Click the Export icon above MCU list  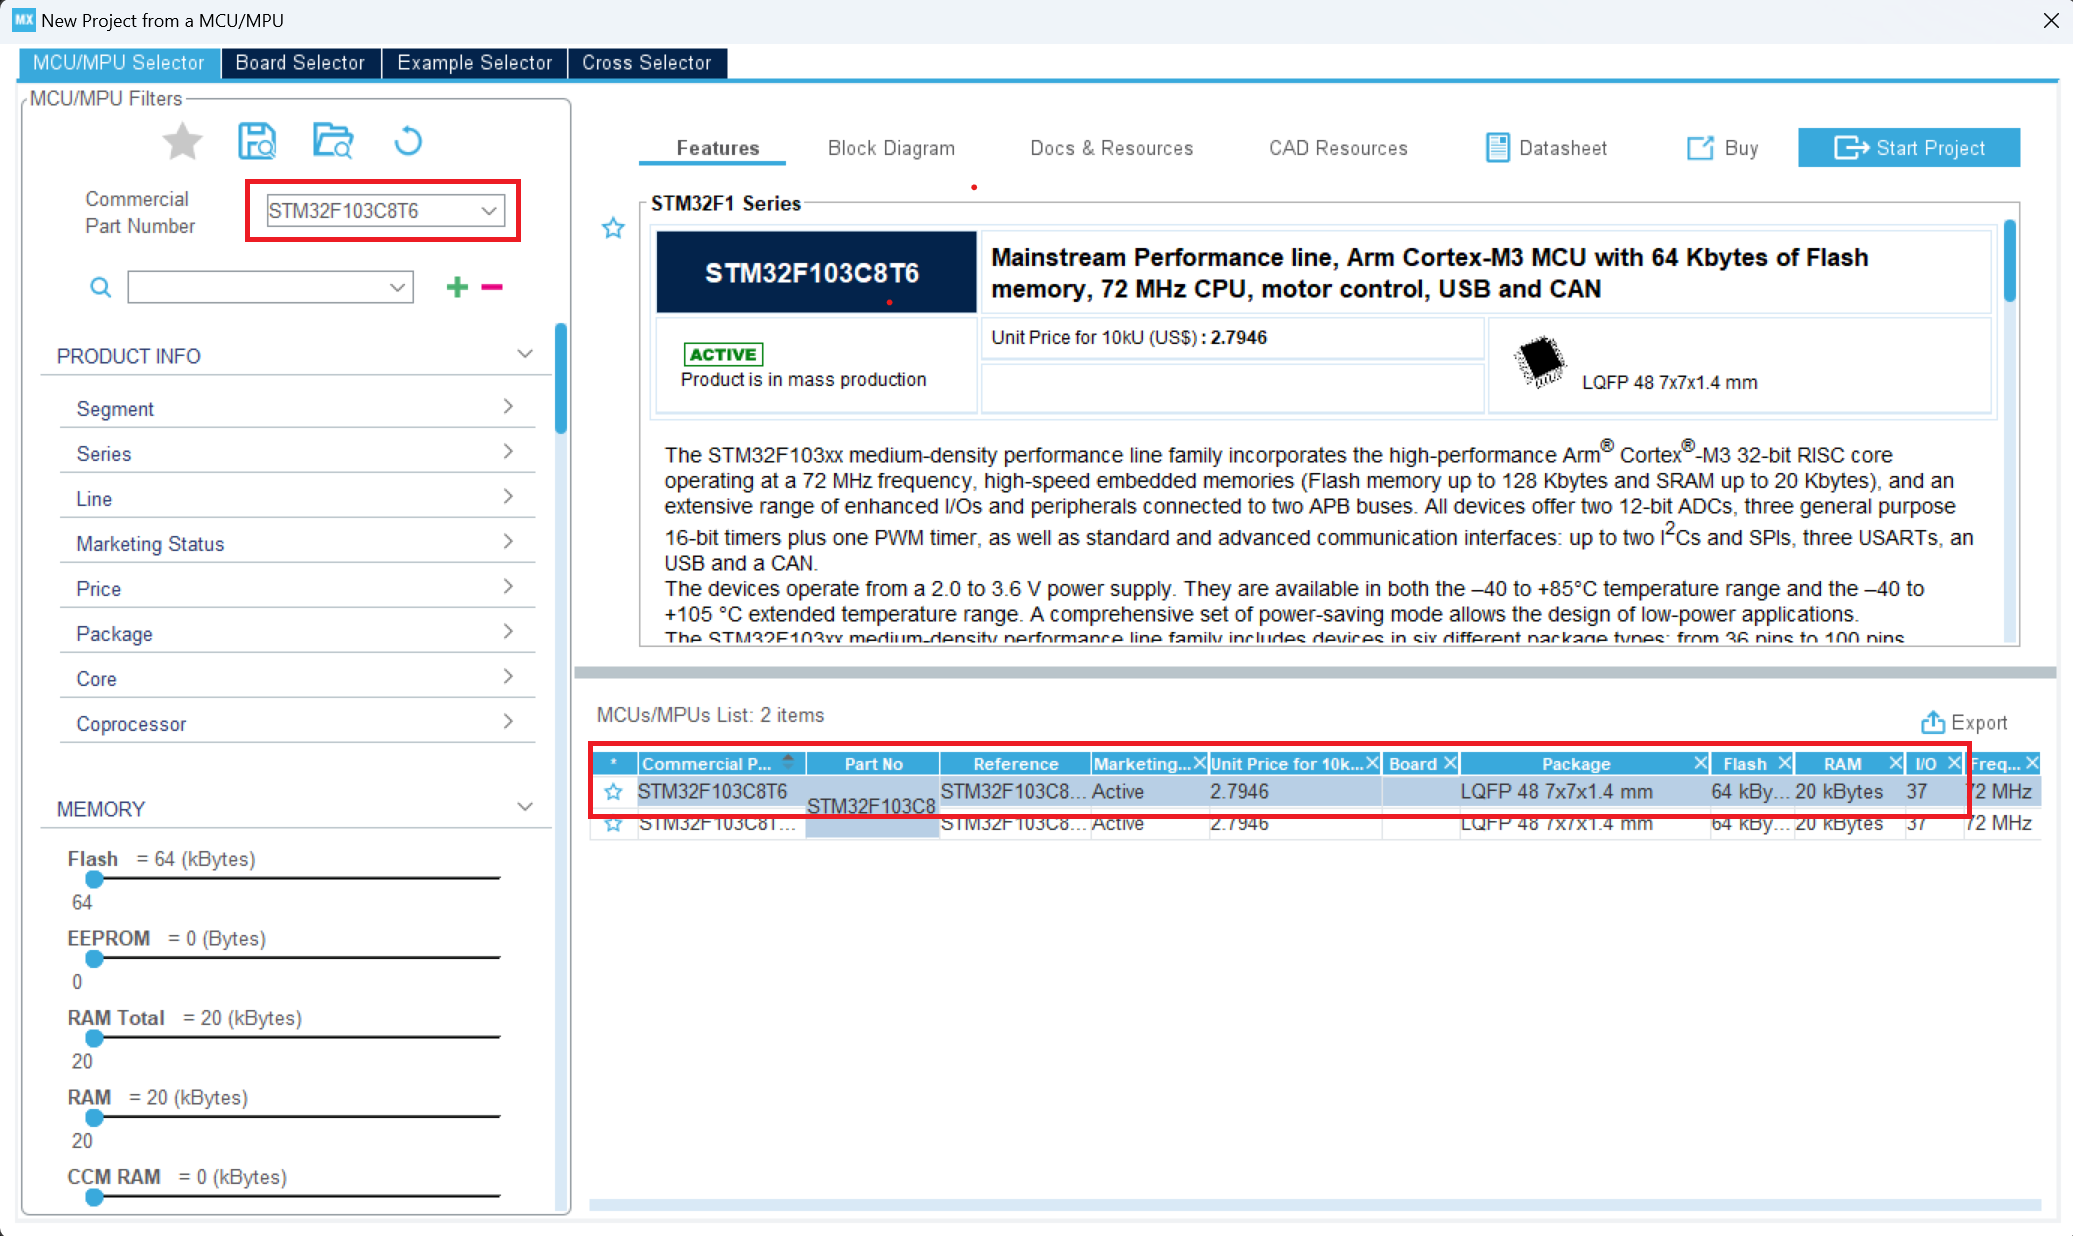[x=1932, y=722]
